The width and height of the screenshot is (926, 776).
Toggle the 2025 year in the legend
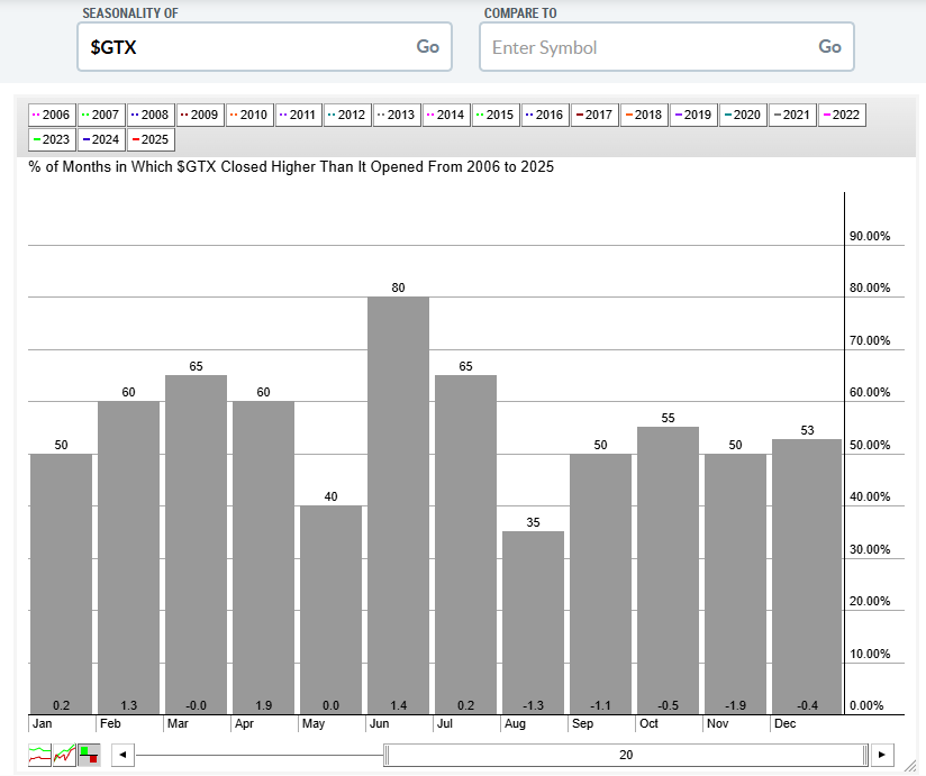(148, 139)
